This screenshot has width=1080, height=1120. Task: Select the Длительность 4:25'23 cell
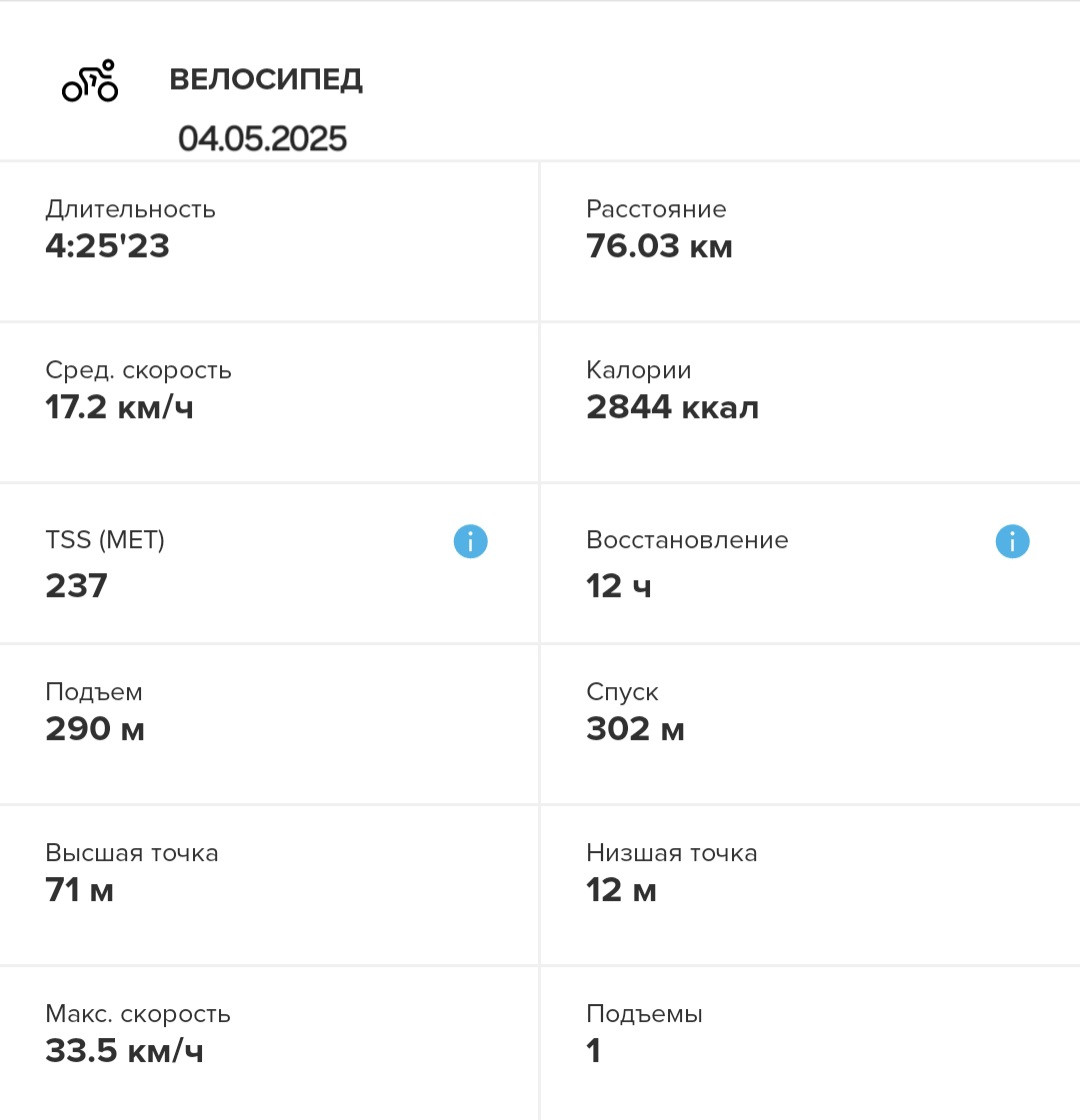click(x=269, y=241)
